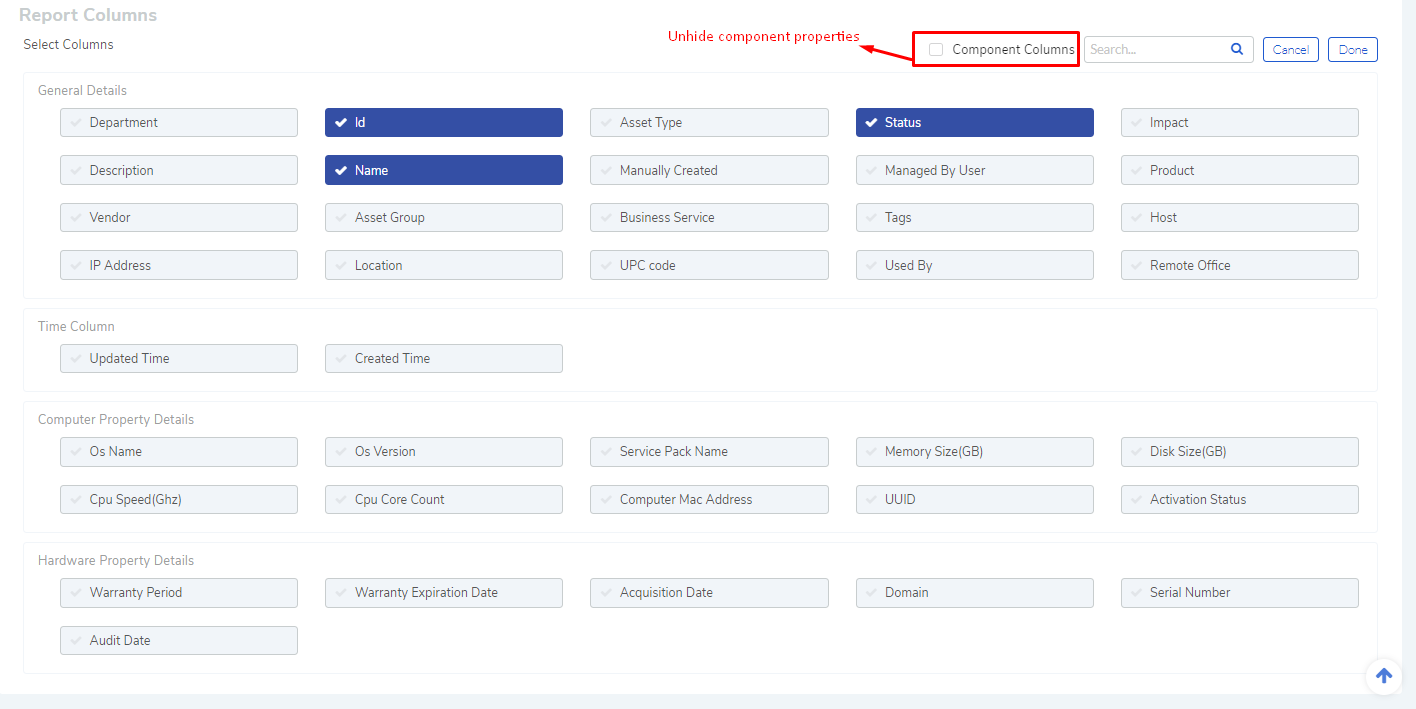Select the Disk Size(GB) column

(x=1240, y=451)
